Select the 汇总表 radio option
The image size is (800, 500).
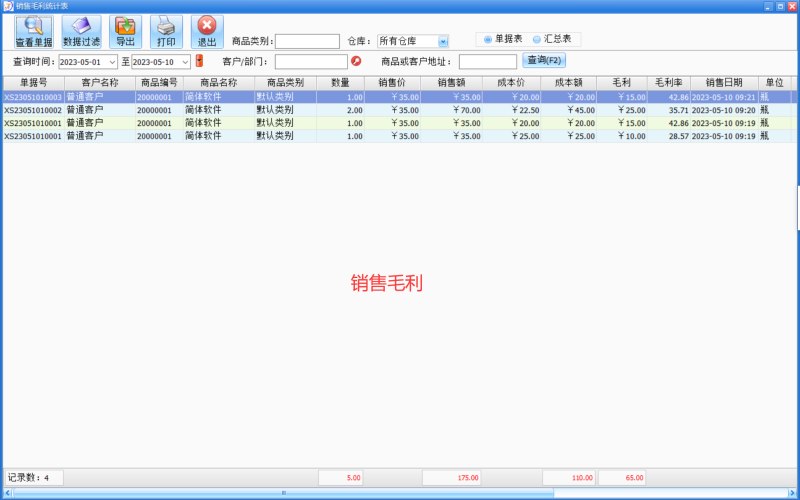552,39
